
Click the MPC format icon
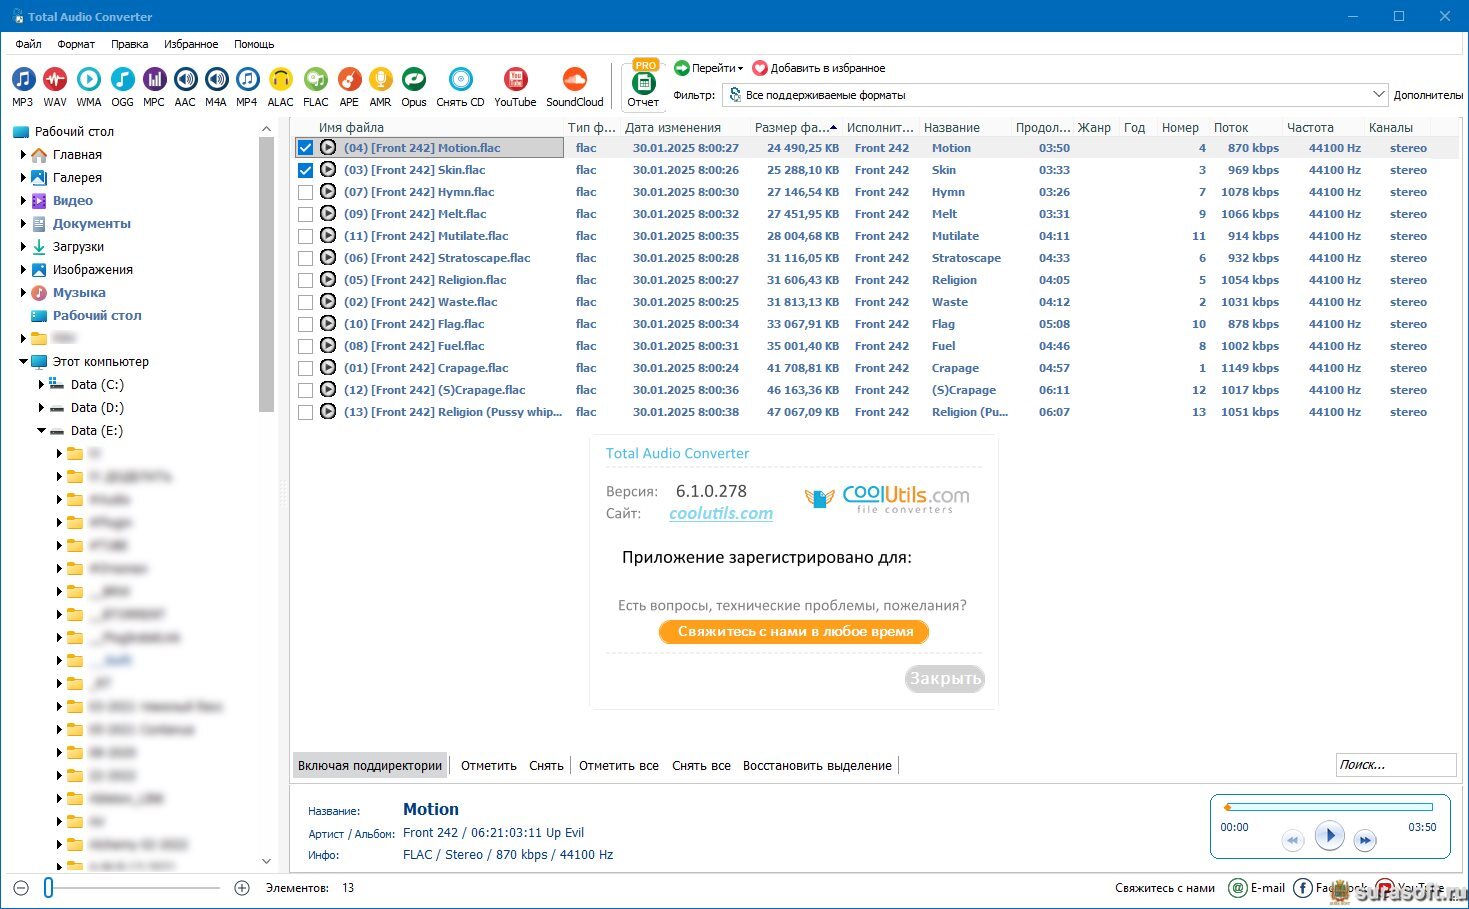pyautogui.click(x=154, y=80)
